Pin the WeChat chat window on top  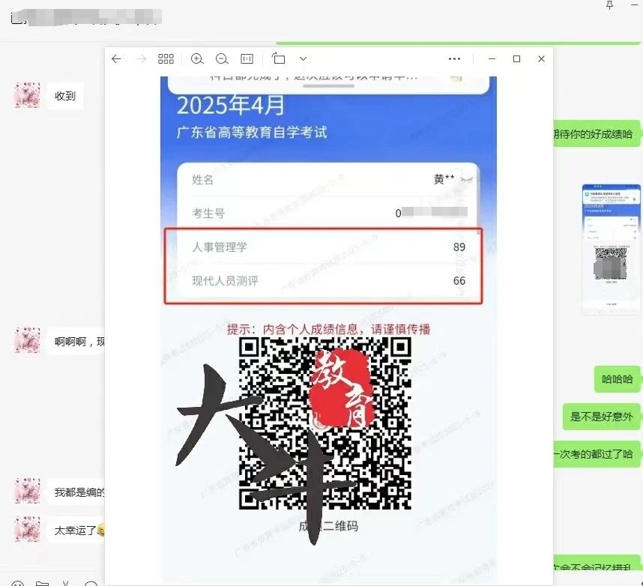click(610, 5)
